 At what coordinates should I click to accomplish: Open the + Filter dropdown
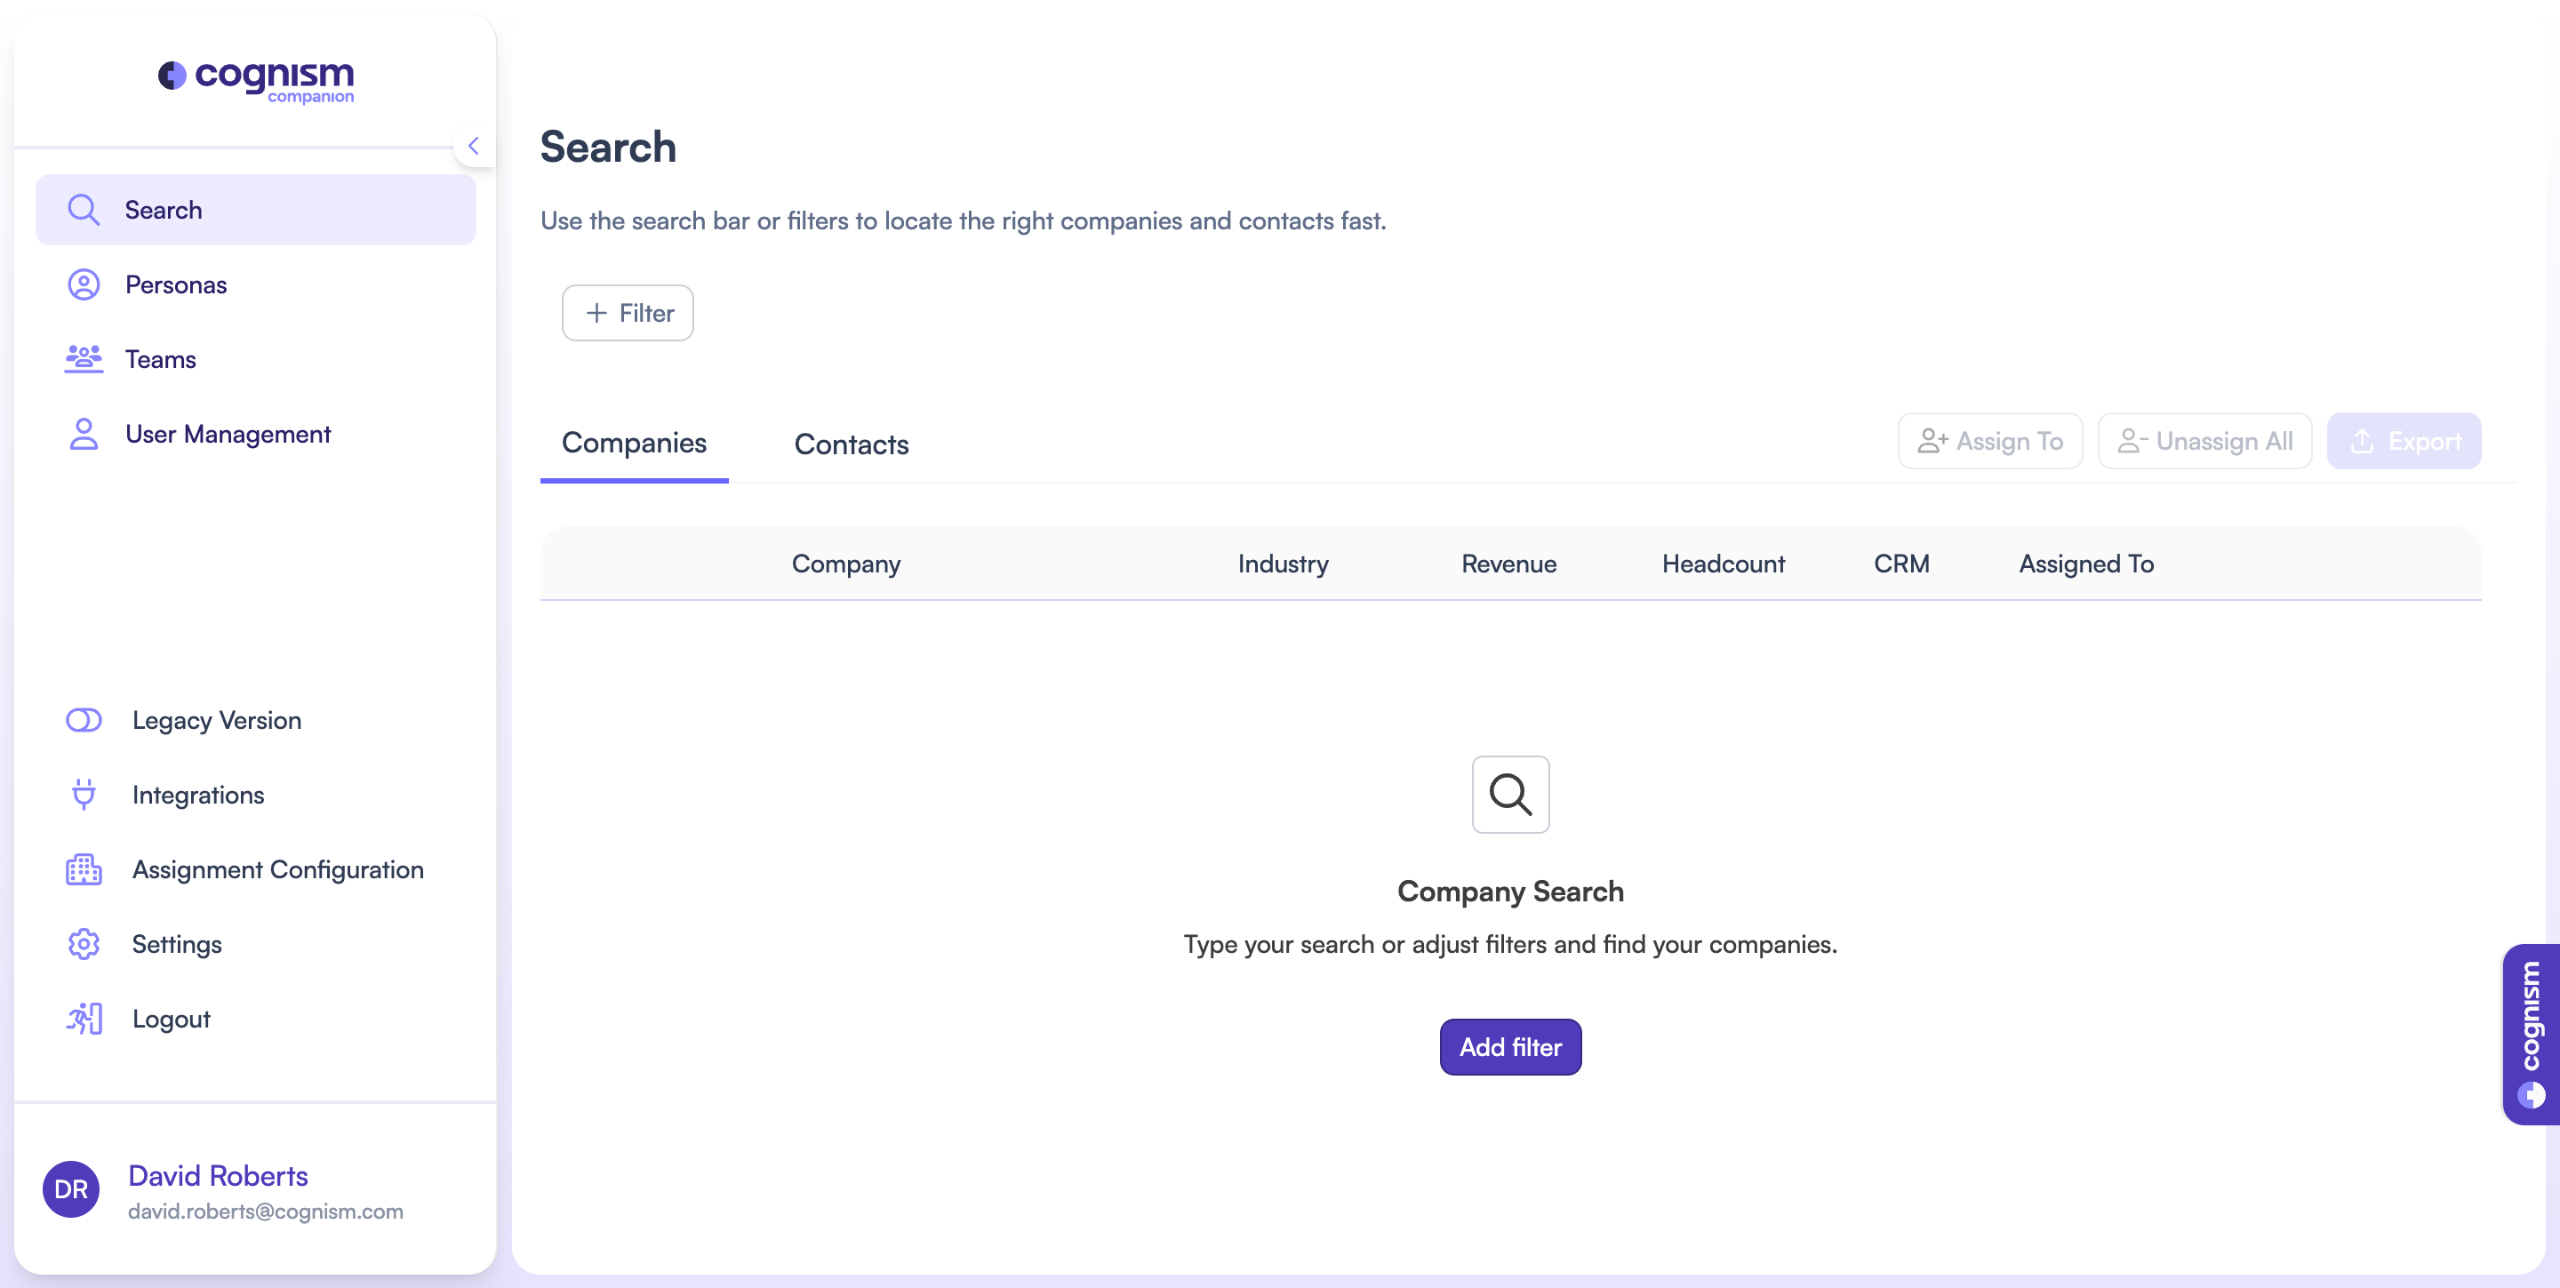627,313
